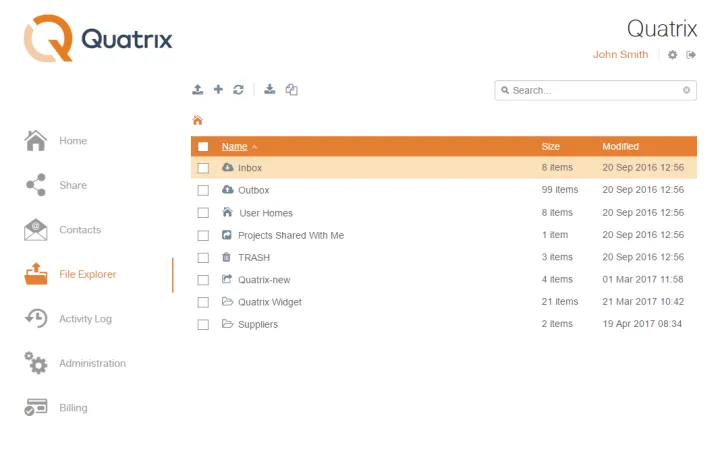
Task: Click the '19 Apr 2017 08:34' date
Action: 642,324
